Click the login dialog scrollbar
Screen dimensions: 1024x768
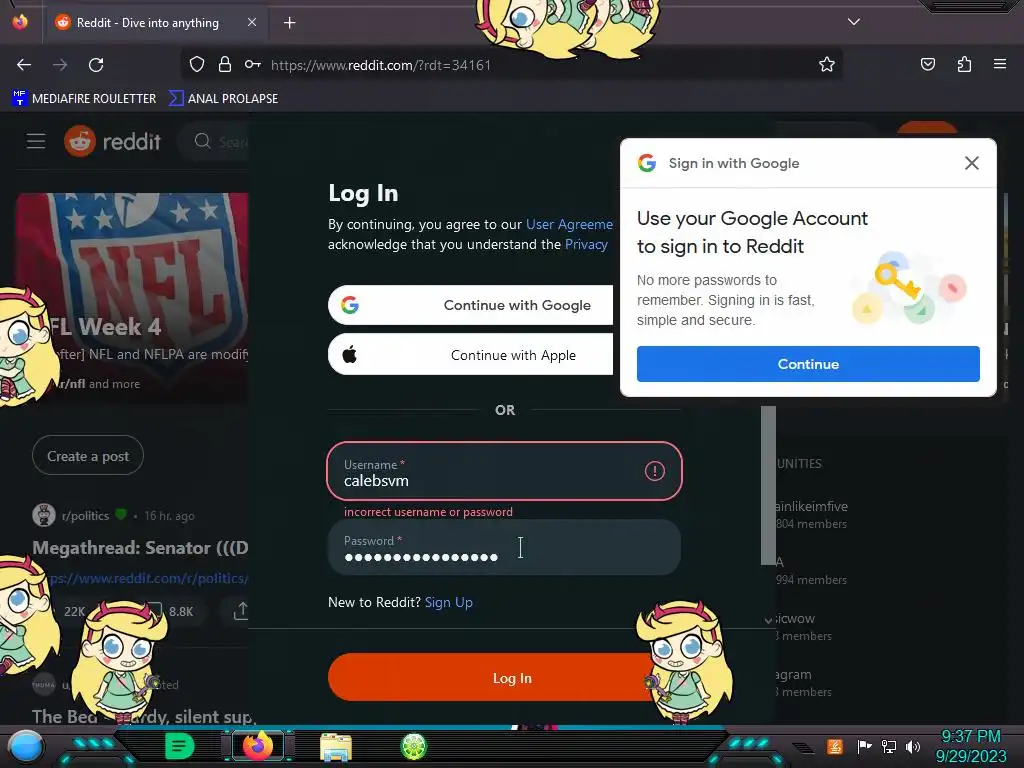point(768,485)
